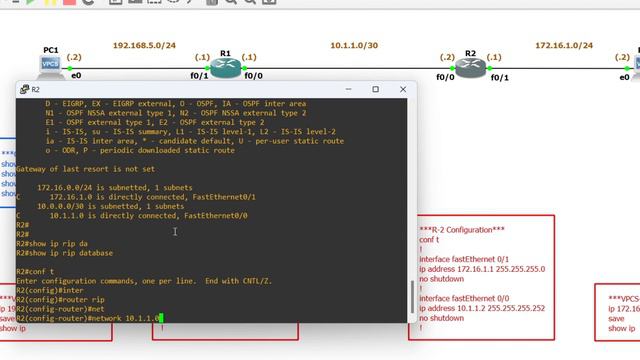The image size is (640, 360).
Task: Click green link status dot at R1 f0/0
Action: pyautogui.click(x=244, y=68)
